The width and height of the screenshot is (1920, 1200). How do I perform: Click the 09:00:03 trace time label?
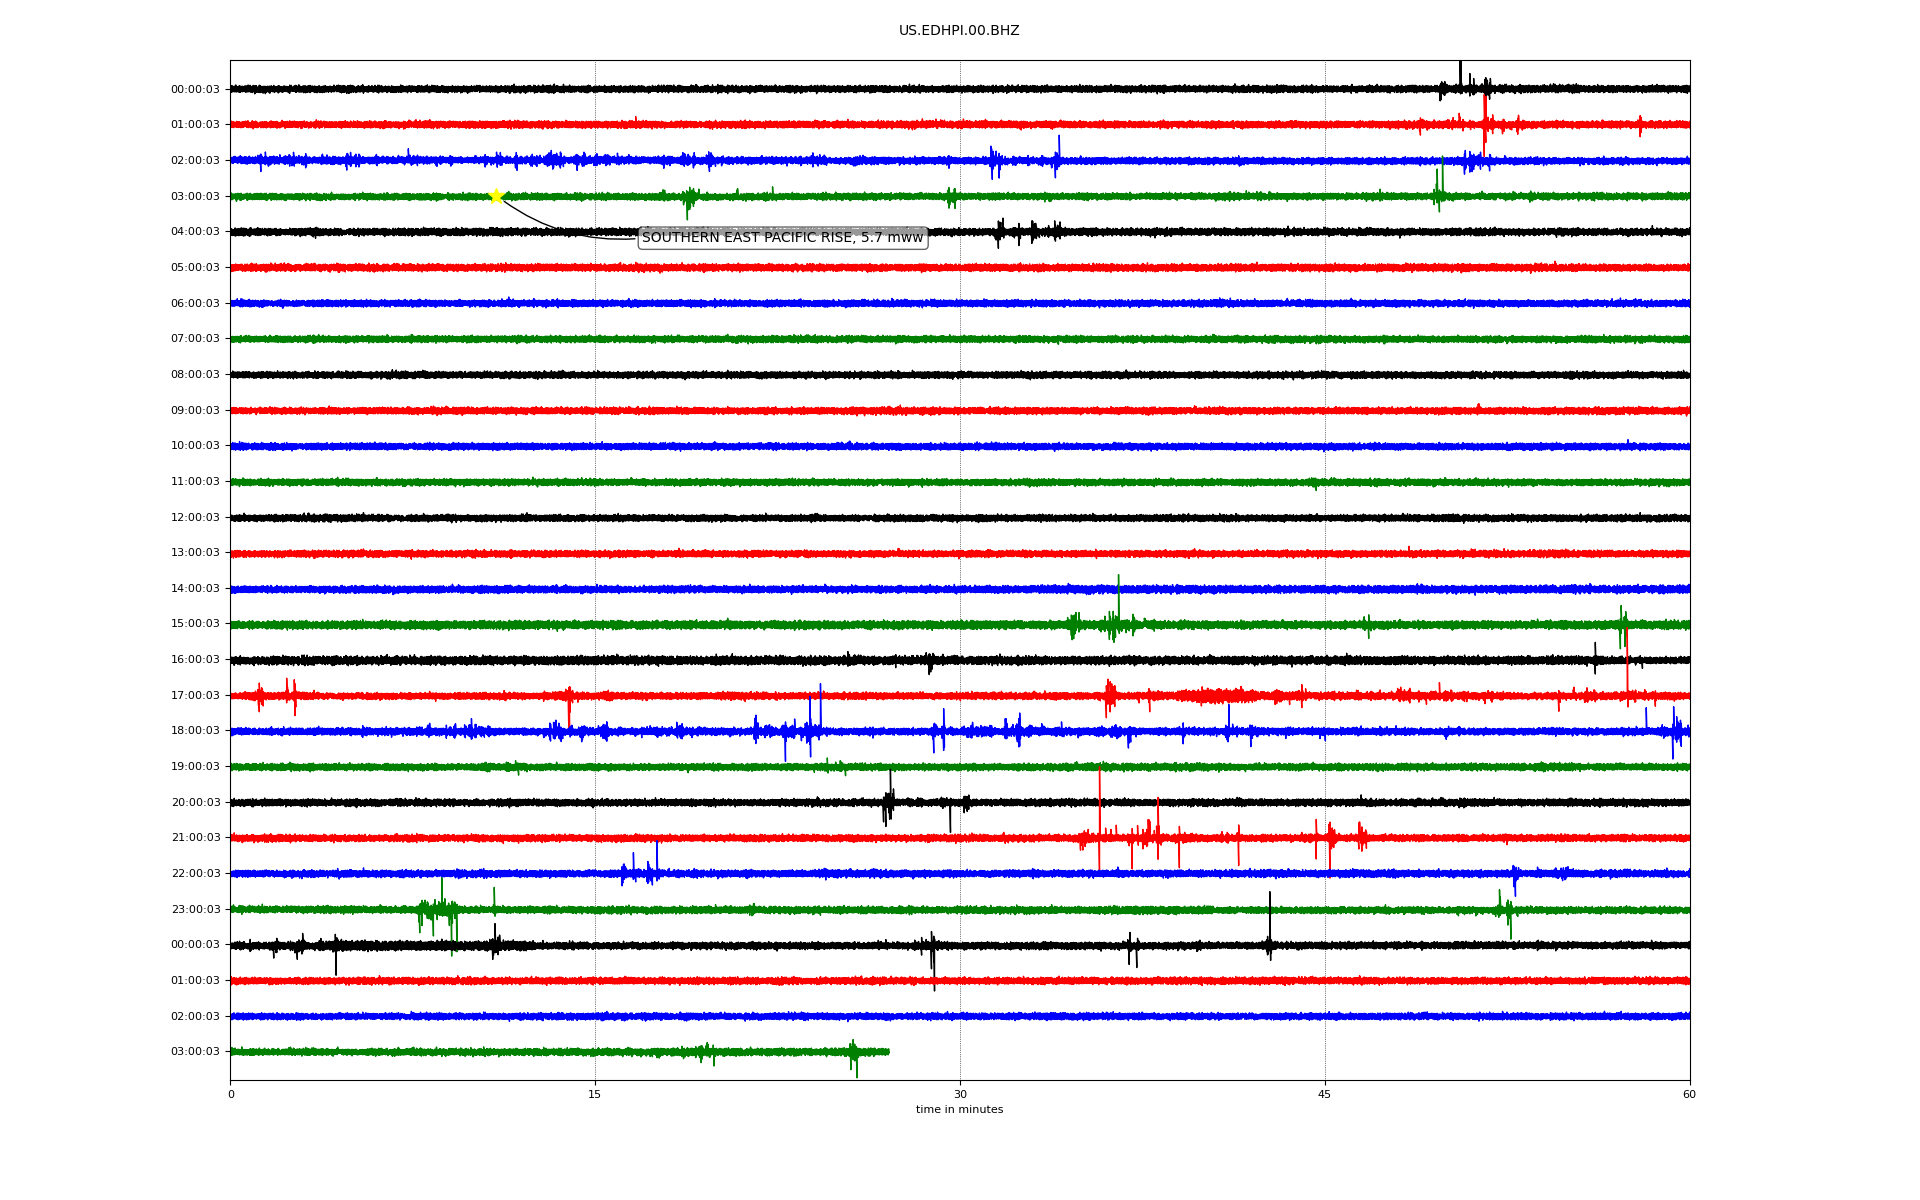195,411
